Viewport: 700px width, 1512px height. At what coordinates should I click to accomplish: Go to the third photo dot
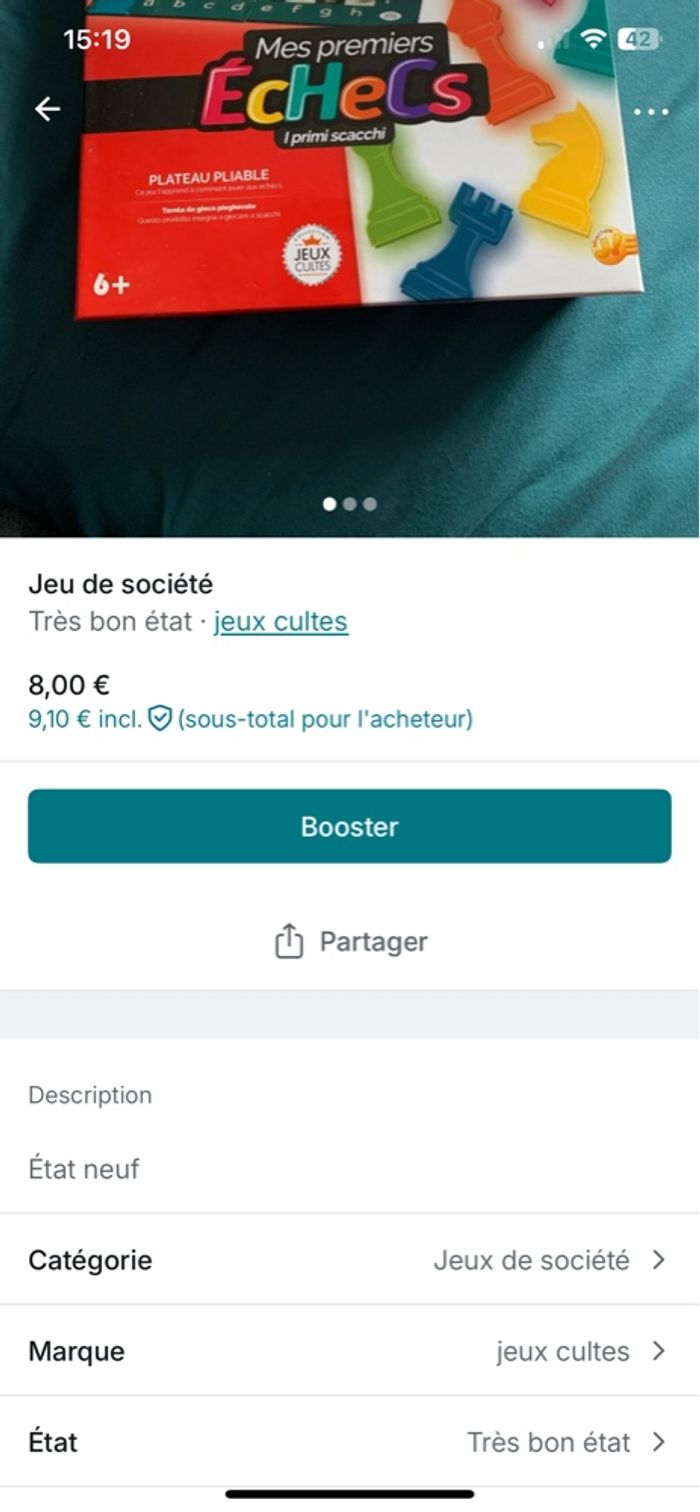coord(370,504)
